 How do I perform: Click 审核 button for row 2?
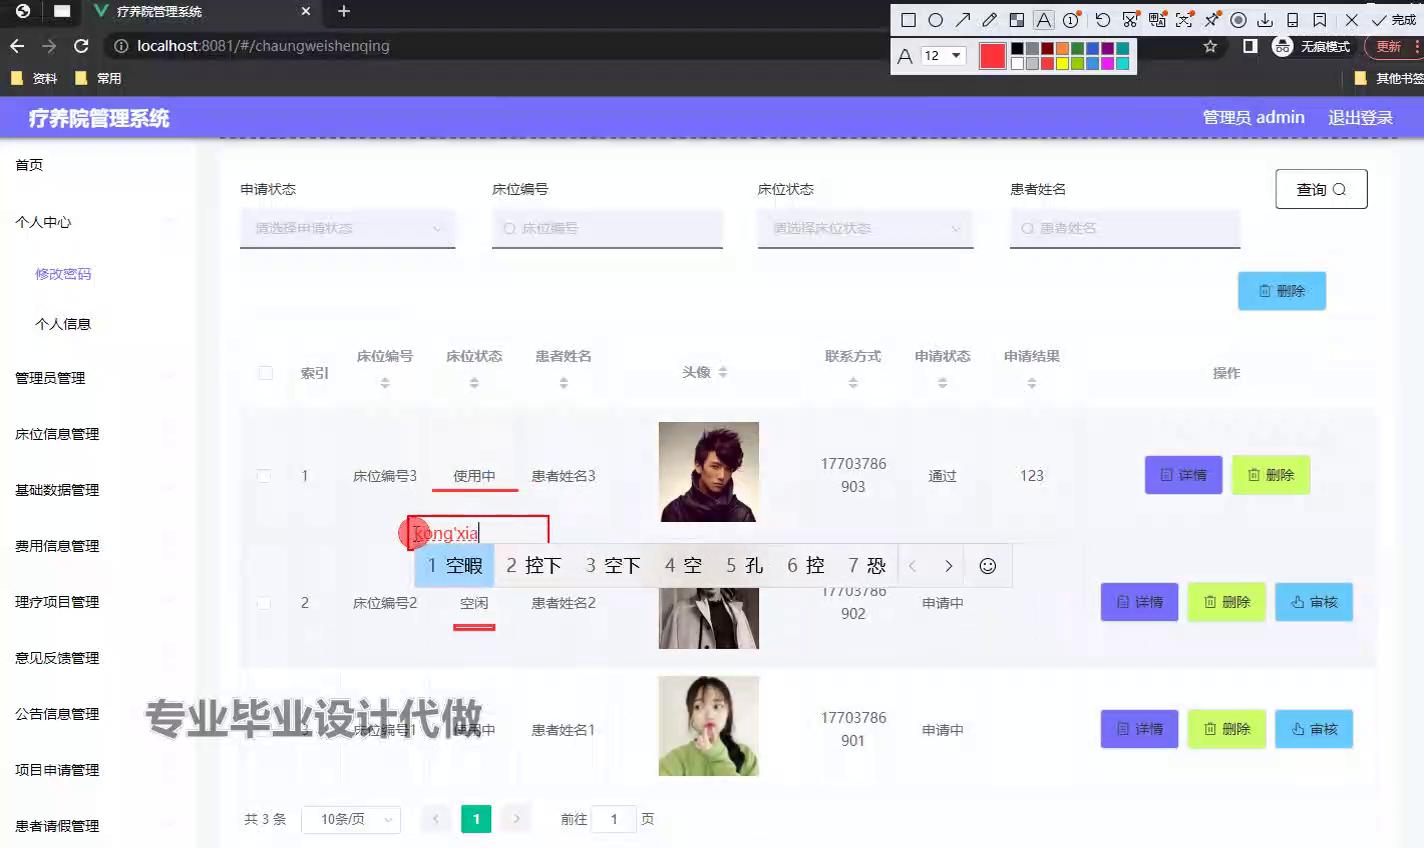coord(1313,602)
